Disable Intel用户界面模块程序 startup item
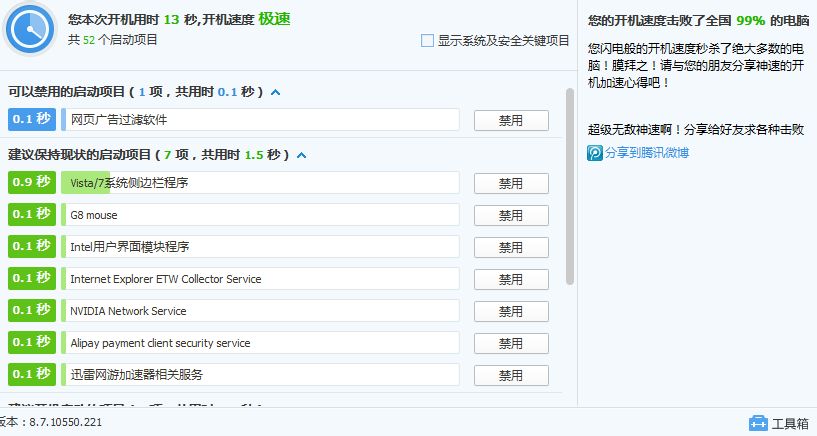Screen dimensions: 817x436 click(x=511, y=247)
